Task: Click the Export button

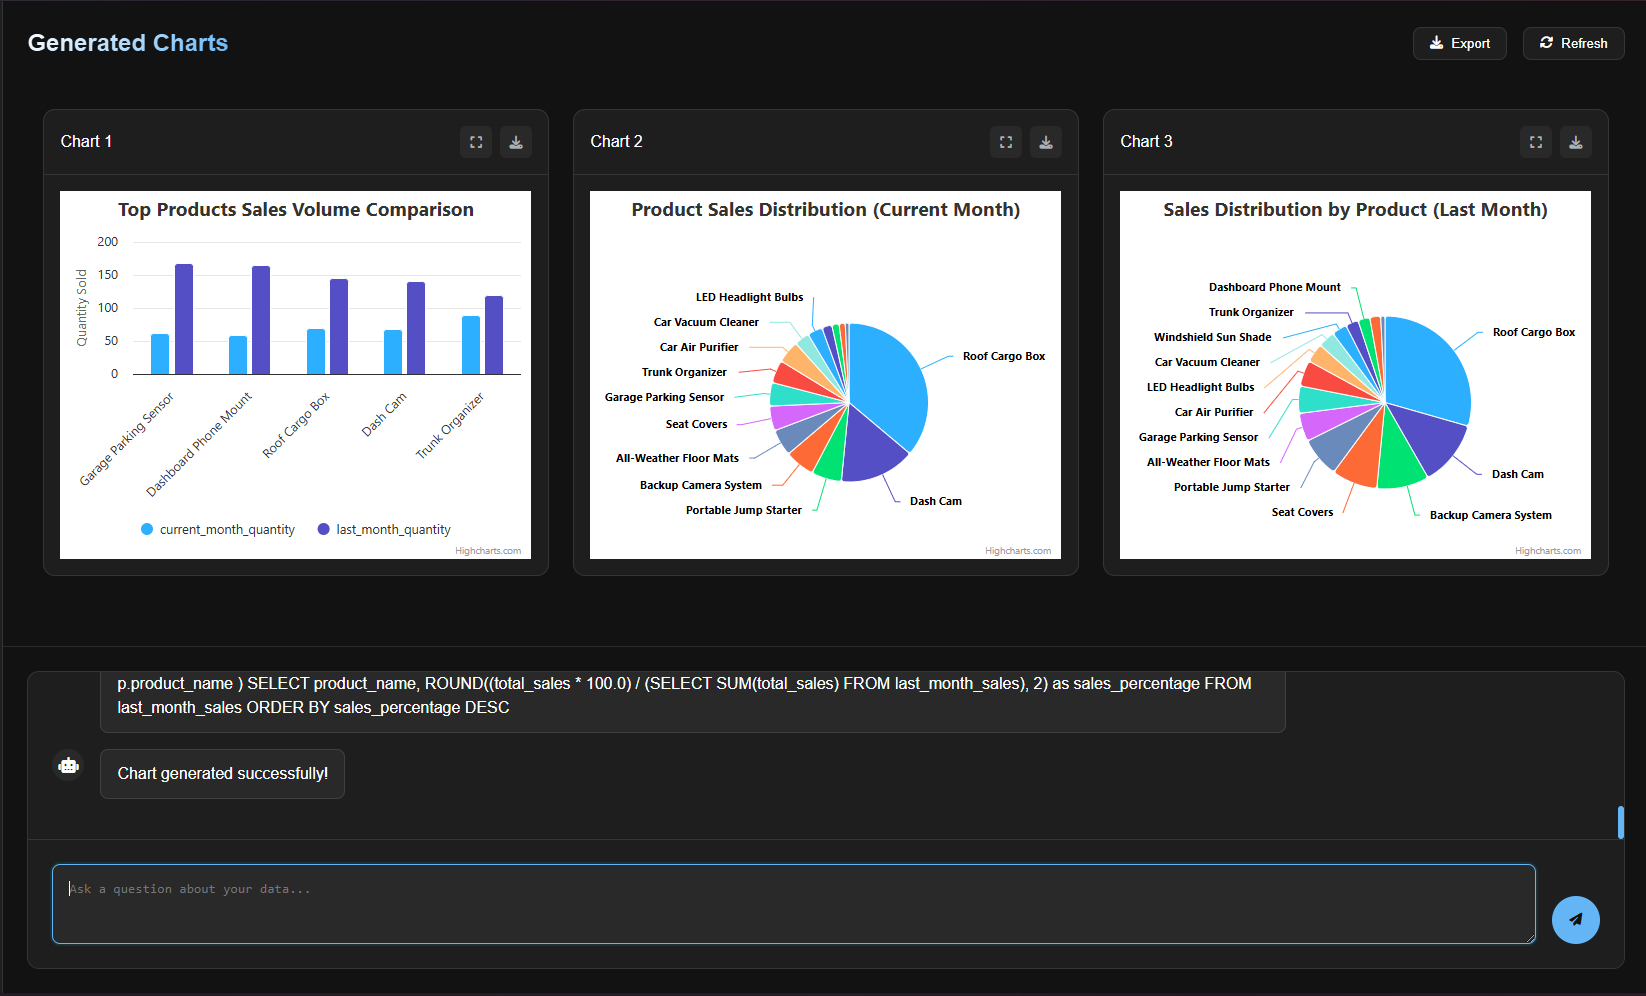Action: [1460, 43]
